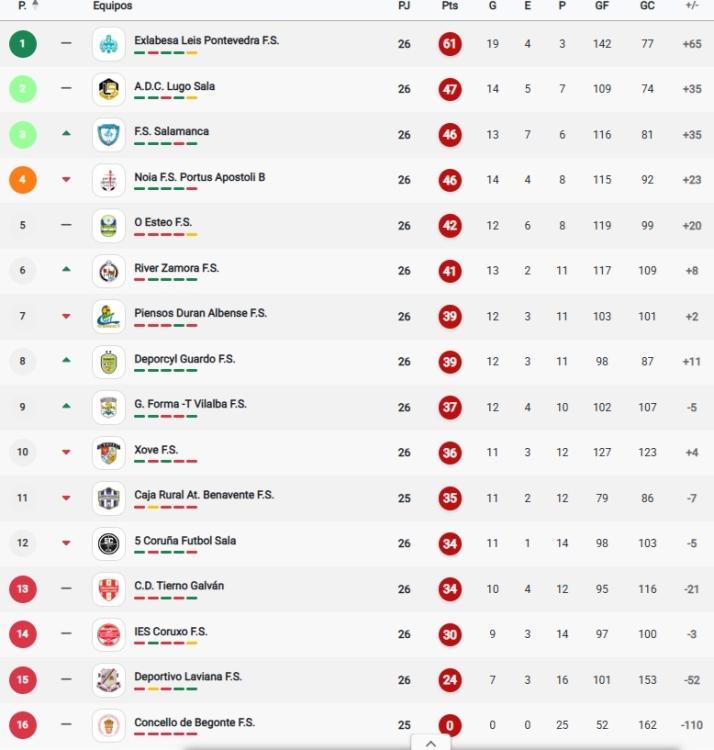Sort table by the P. position column arrow
The width and height of the screenshot is (714, 750).
36,6
